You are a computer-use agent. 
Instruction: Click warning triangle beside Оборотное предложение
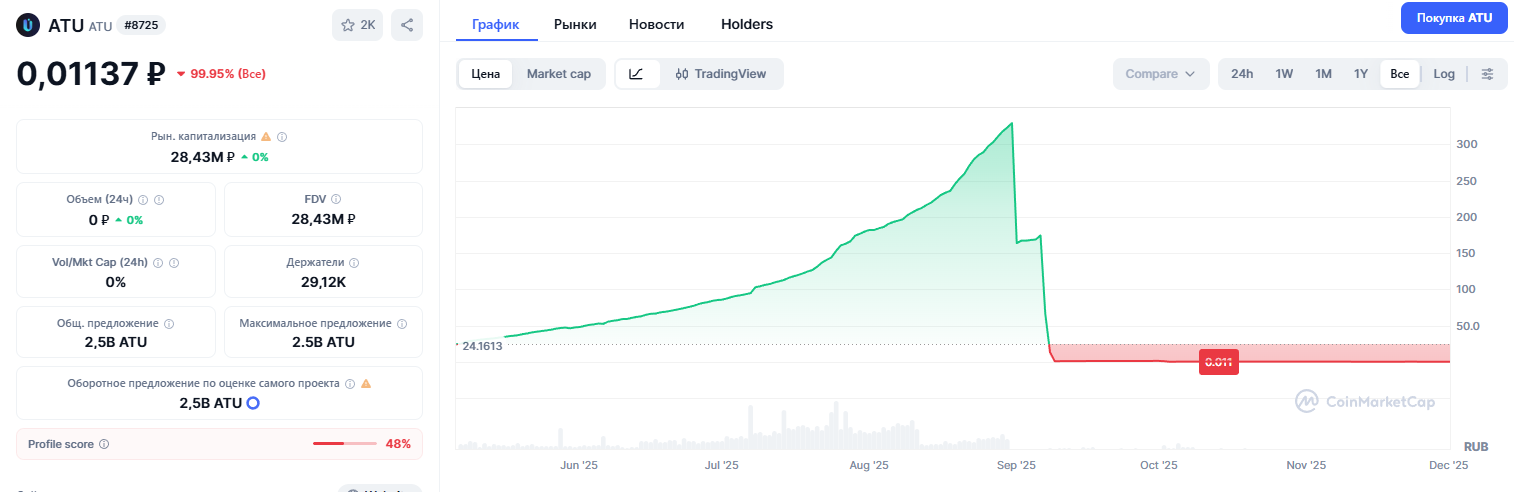point(366,384)
